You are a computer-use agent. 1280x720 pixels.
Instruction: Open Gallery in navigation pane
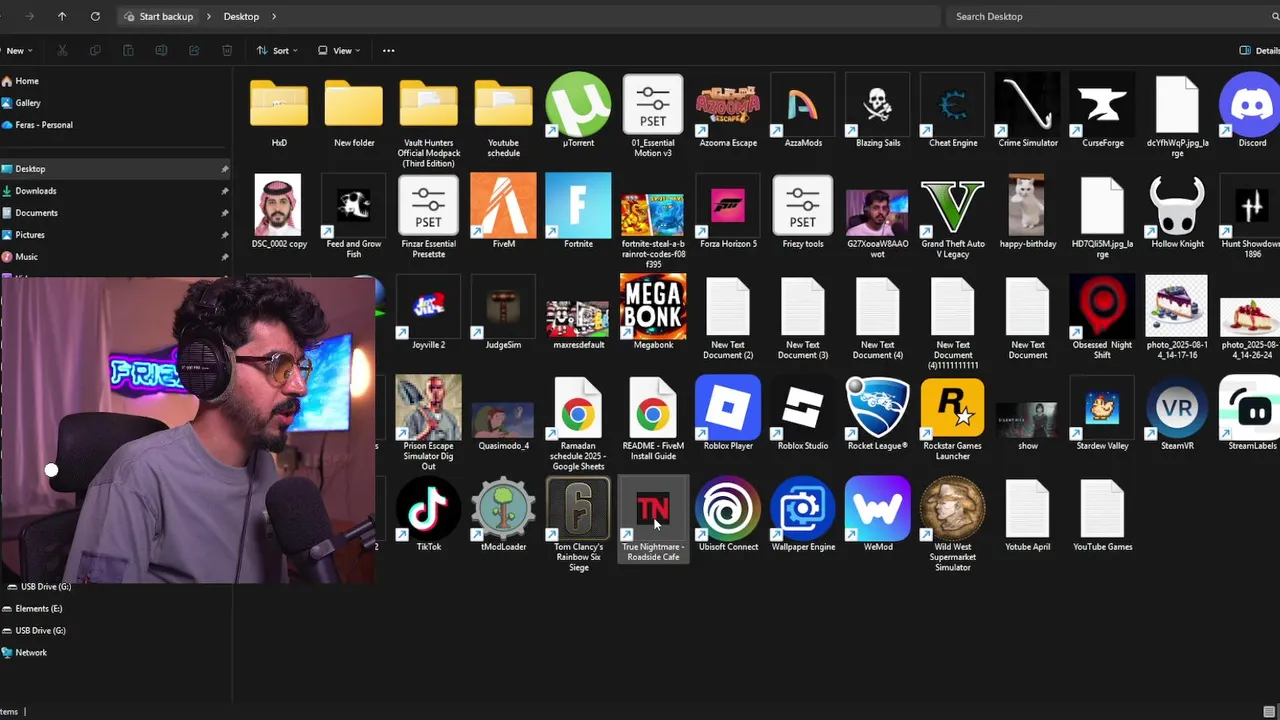[21, 103]
